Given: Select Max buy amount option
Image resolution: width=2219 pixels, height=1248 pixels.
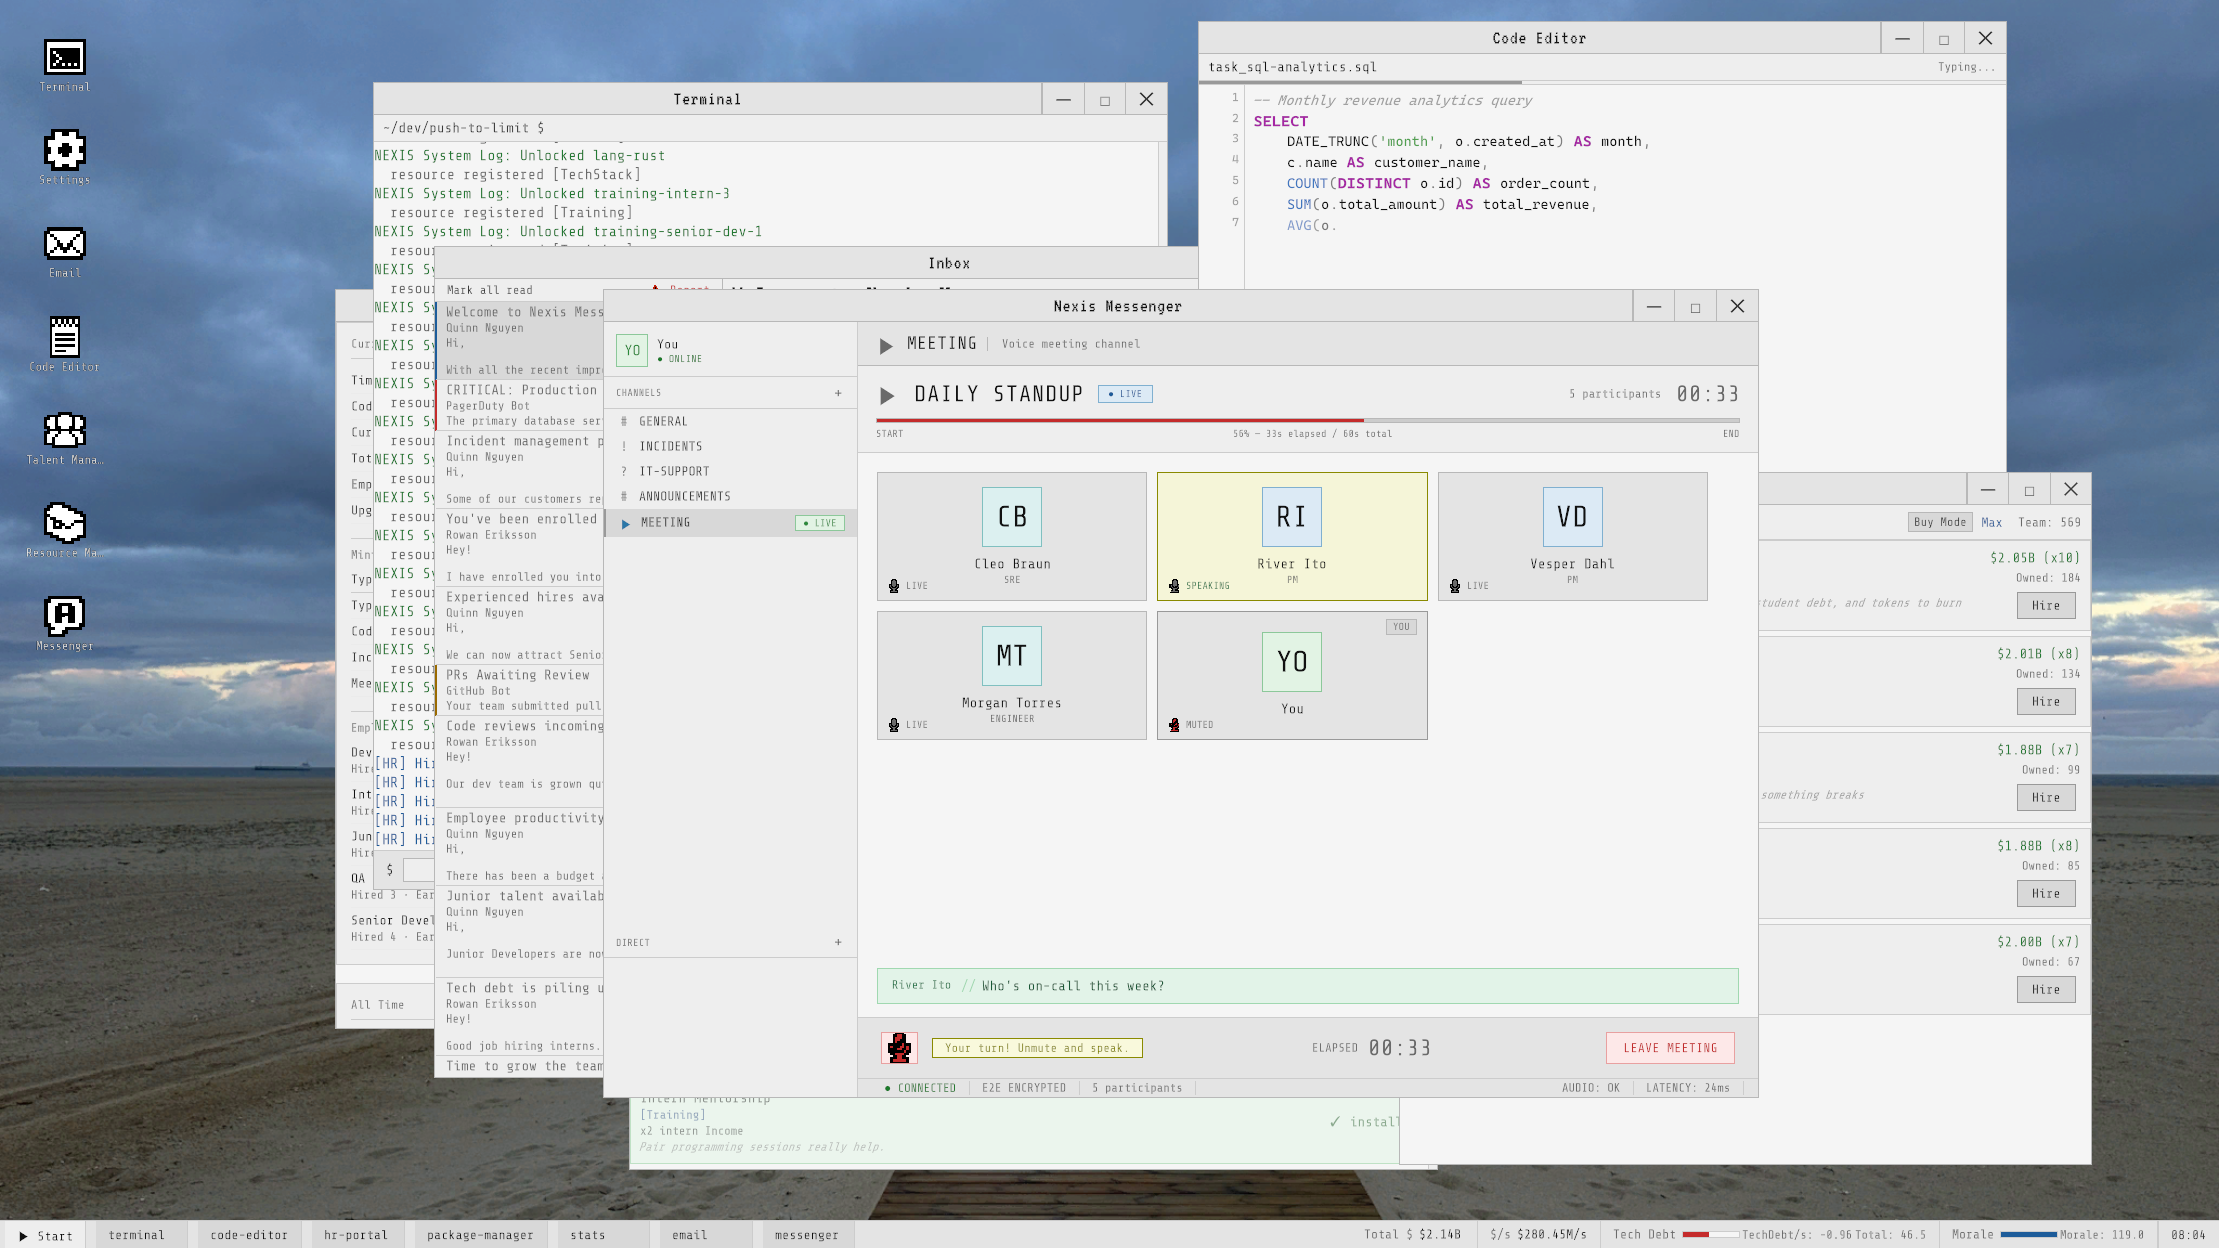Looking at the screenshot, I should pos(1991,522).
